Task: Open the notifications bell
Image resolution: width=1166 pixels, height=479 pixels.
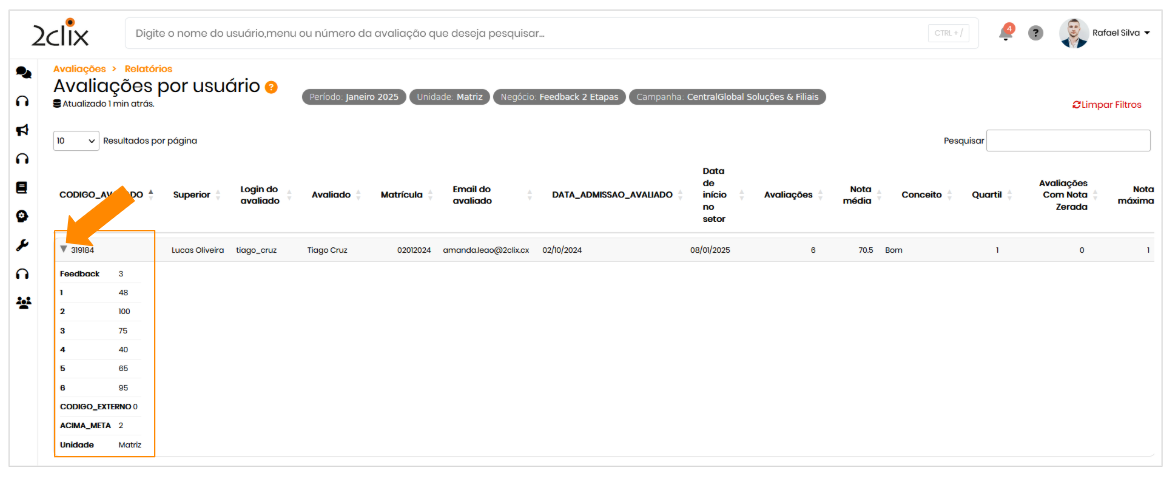Action: (1005, 33)
